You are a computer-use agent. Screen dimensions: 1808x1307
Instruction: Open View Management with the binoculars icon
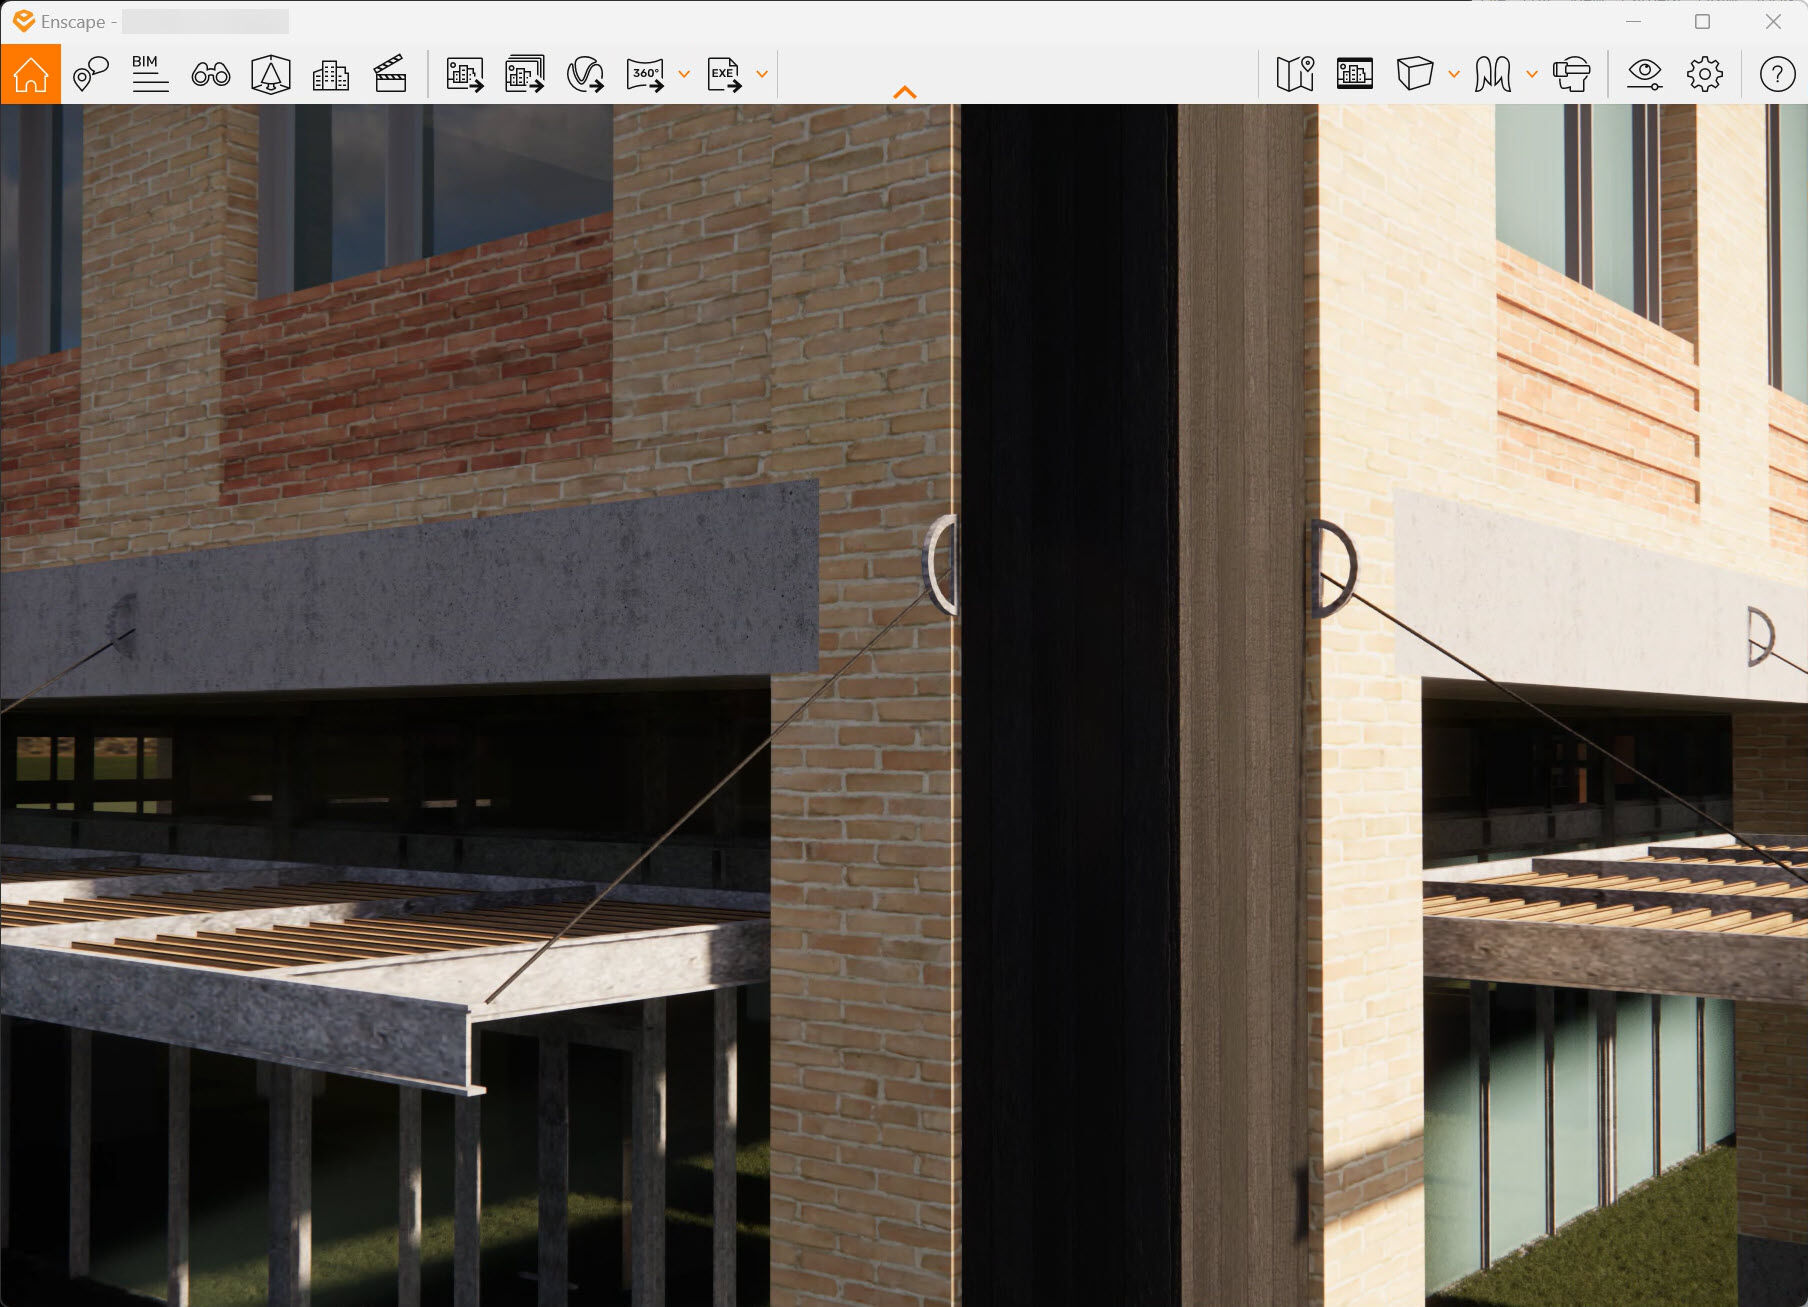point(210,73)
